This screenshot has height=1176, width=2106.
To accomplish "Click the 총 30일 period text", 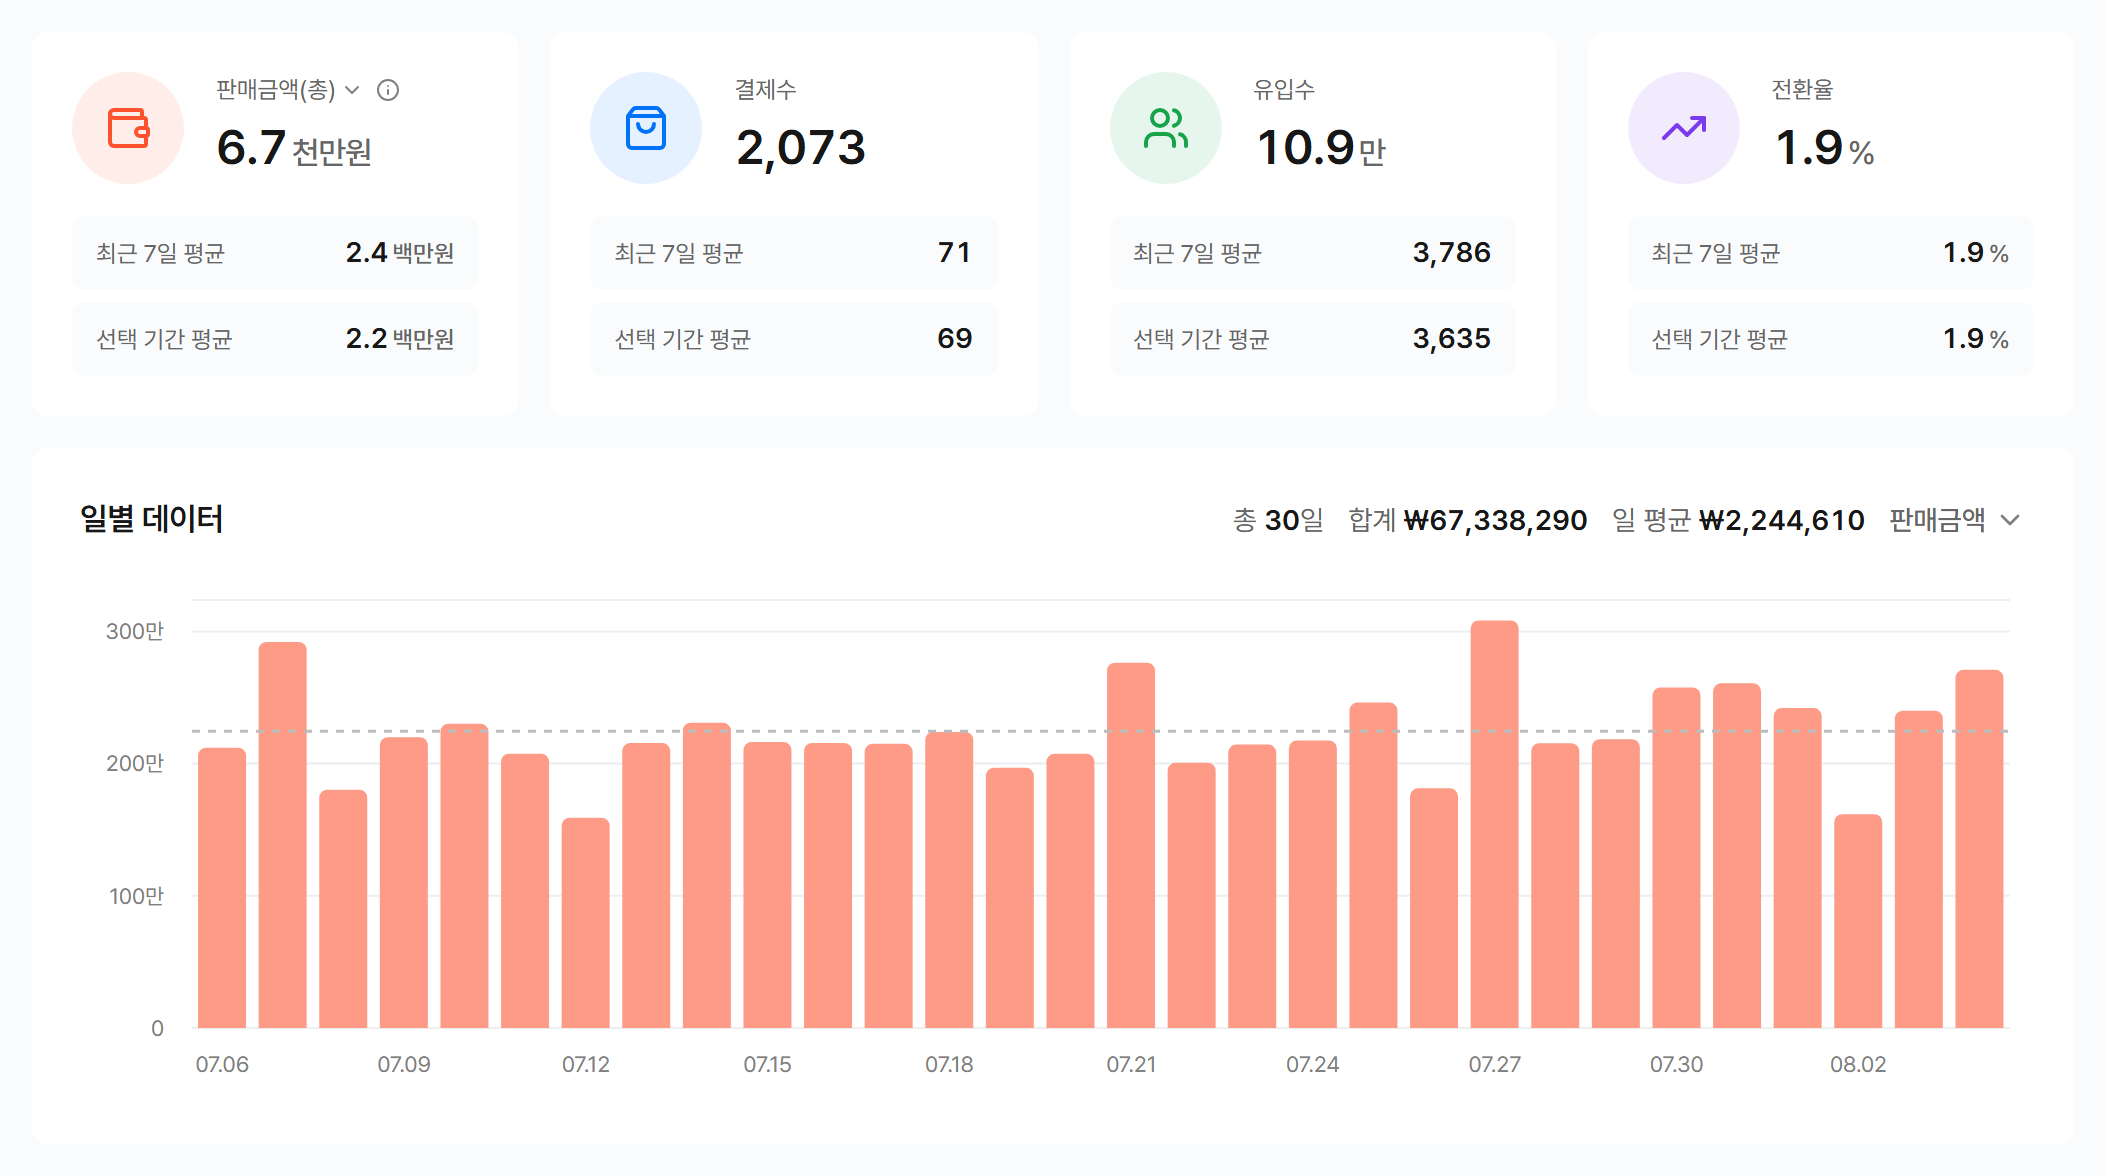I will coord(1278,520).
